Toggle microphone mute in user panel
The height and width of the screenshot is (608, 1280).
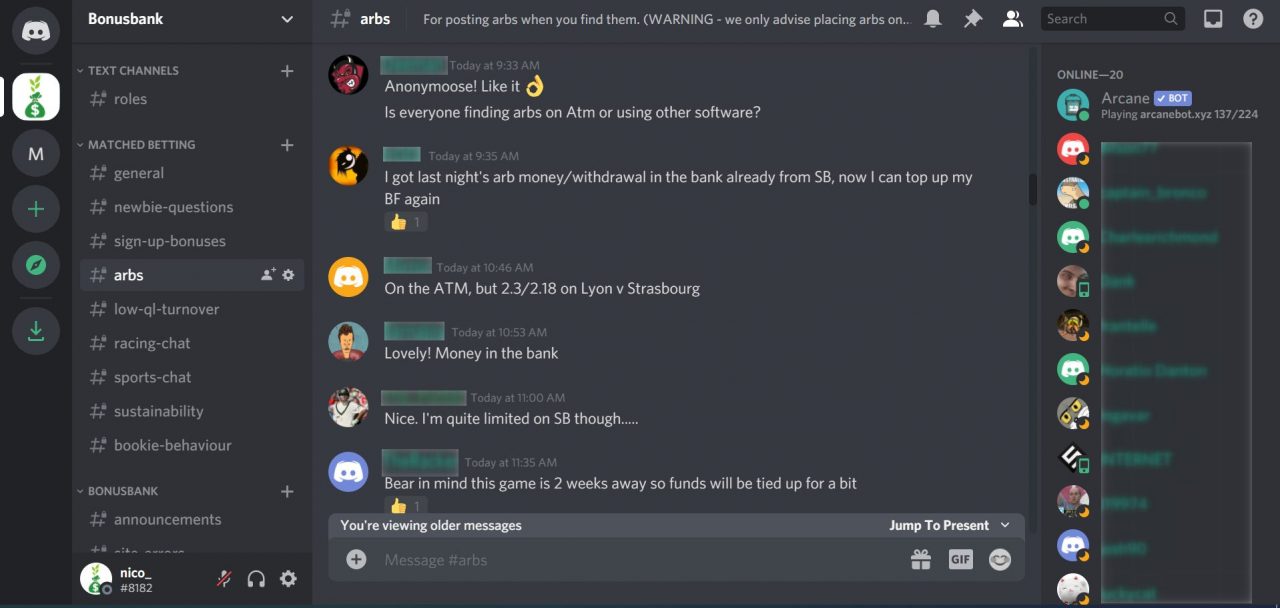(224, 579)
